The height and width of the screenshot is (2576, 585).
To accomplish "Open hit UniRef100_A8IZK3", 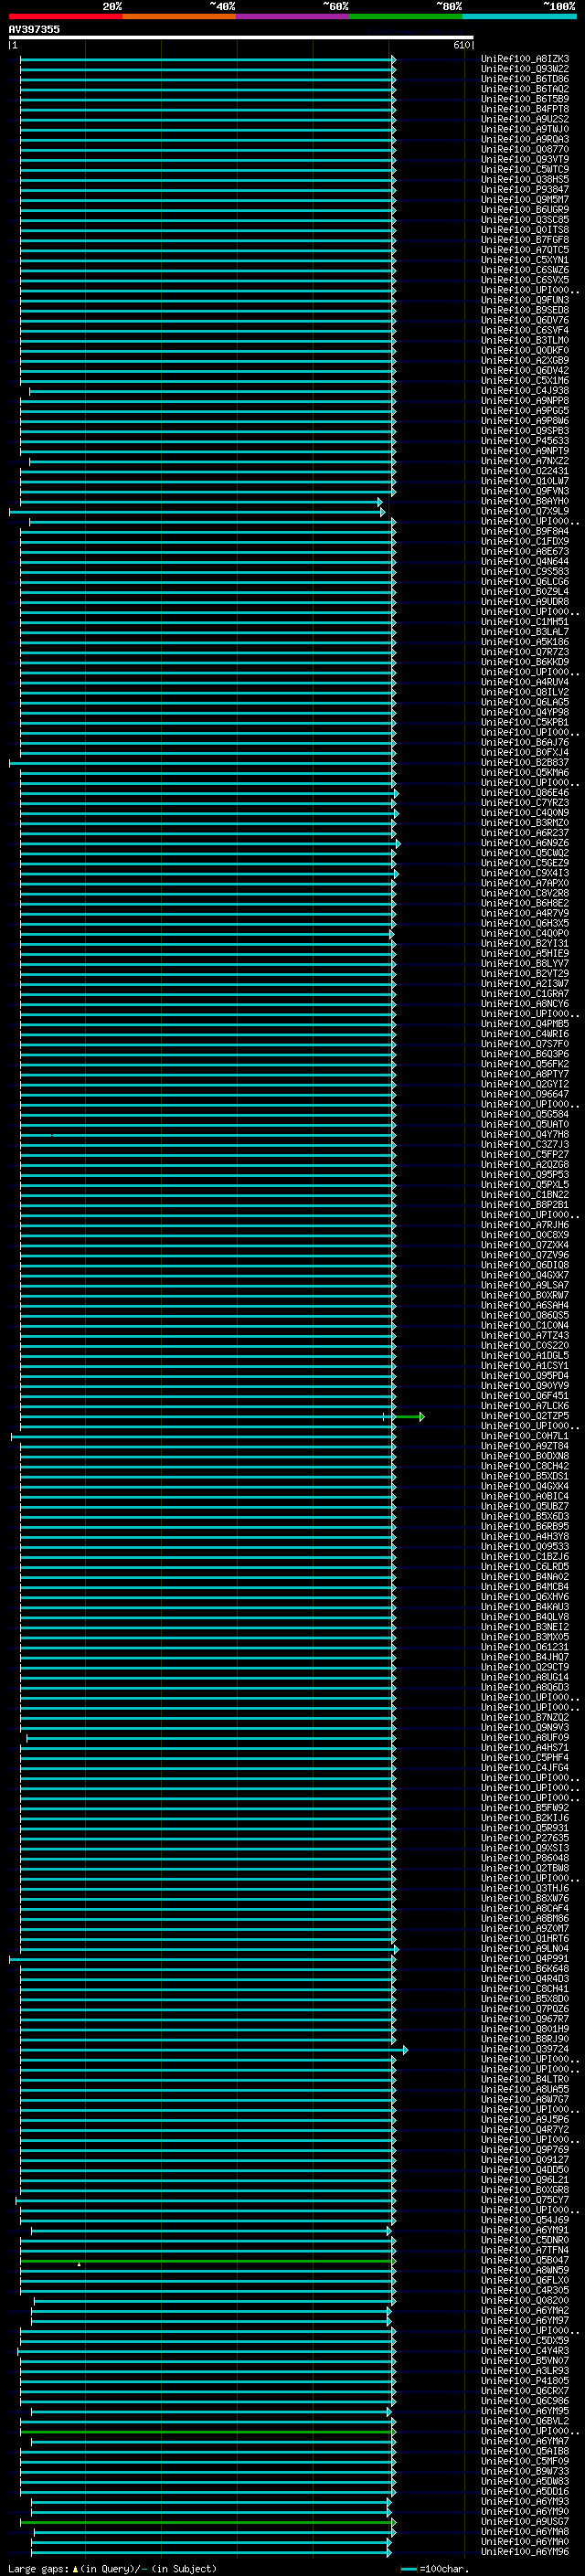I will click(524, 59).
